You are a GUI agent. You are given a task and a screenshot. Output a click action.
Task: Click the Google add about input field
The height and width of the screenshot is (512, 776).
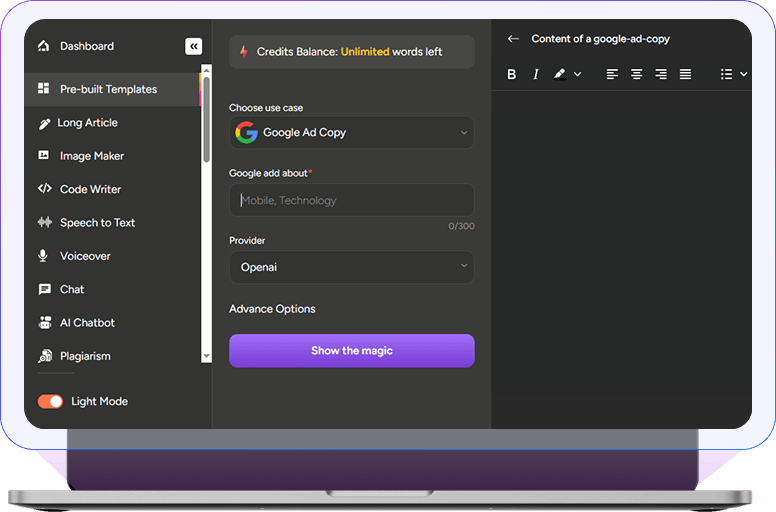pos(351,200)
